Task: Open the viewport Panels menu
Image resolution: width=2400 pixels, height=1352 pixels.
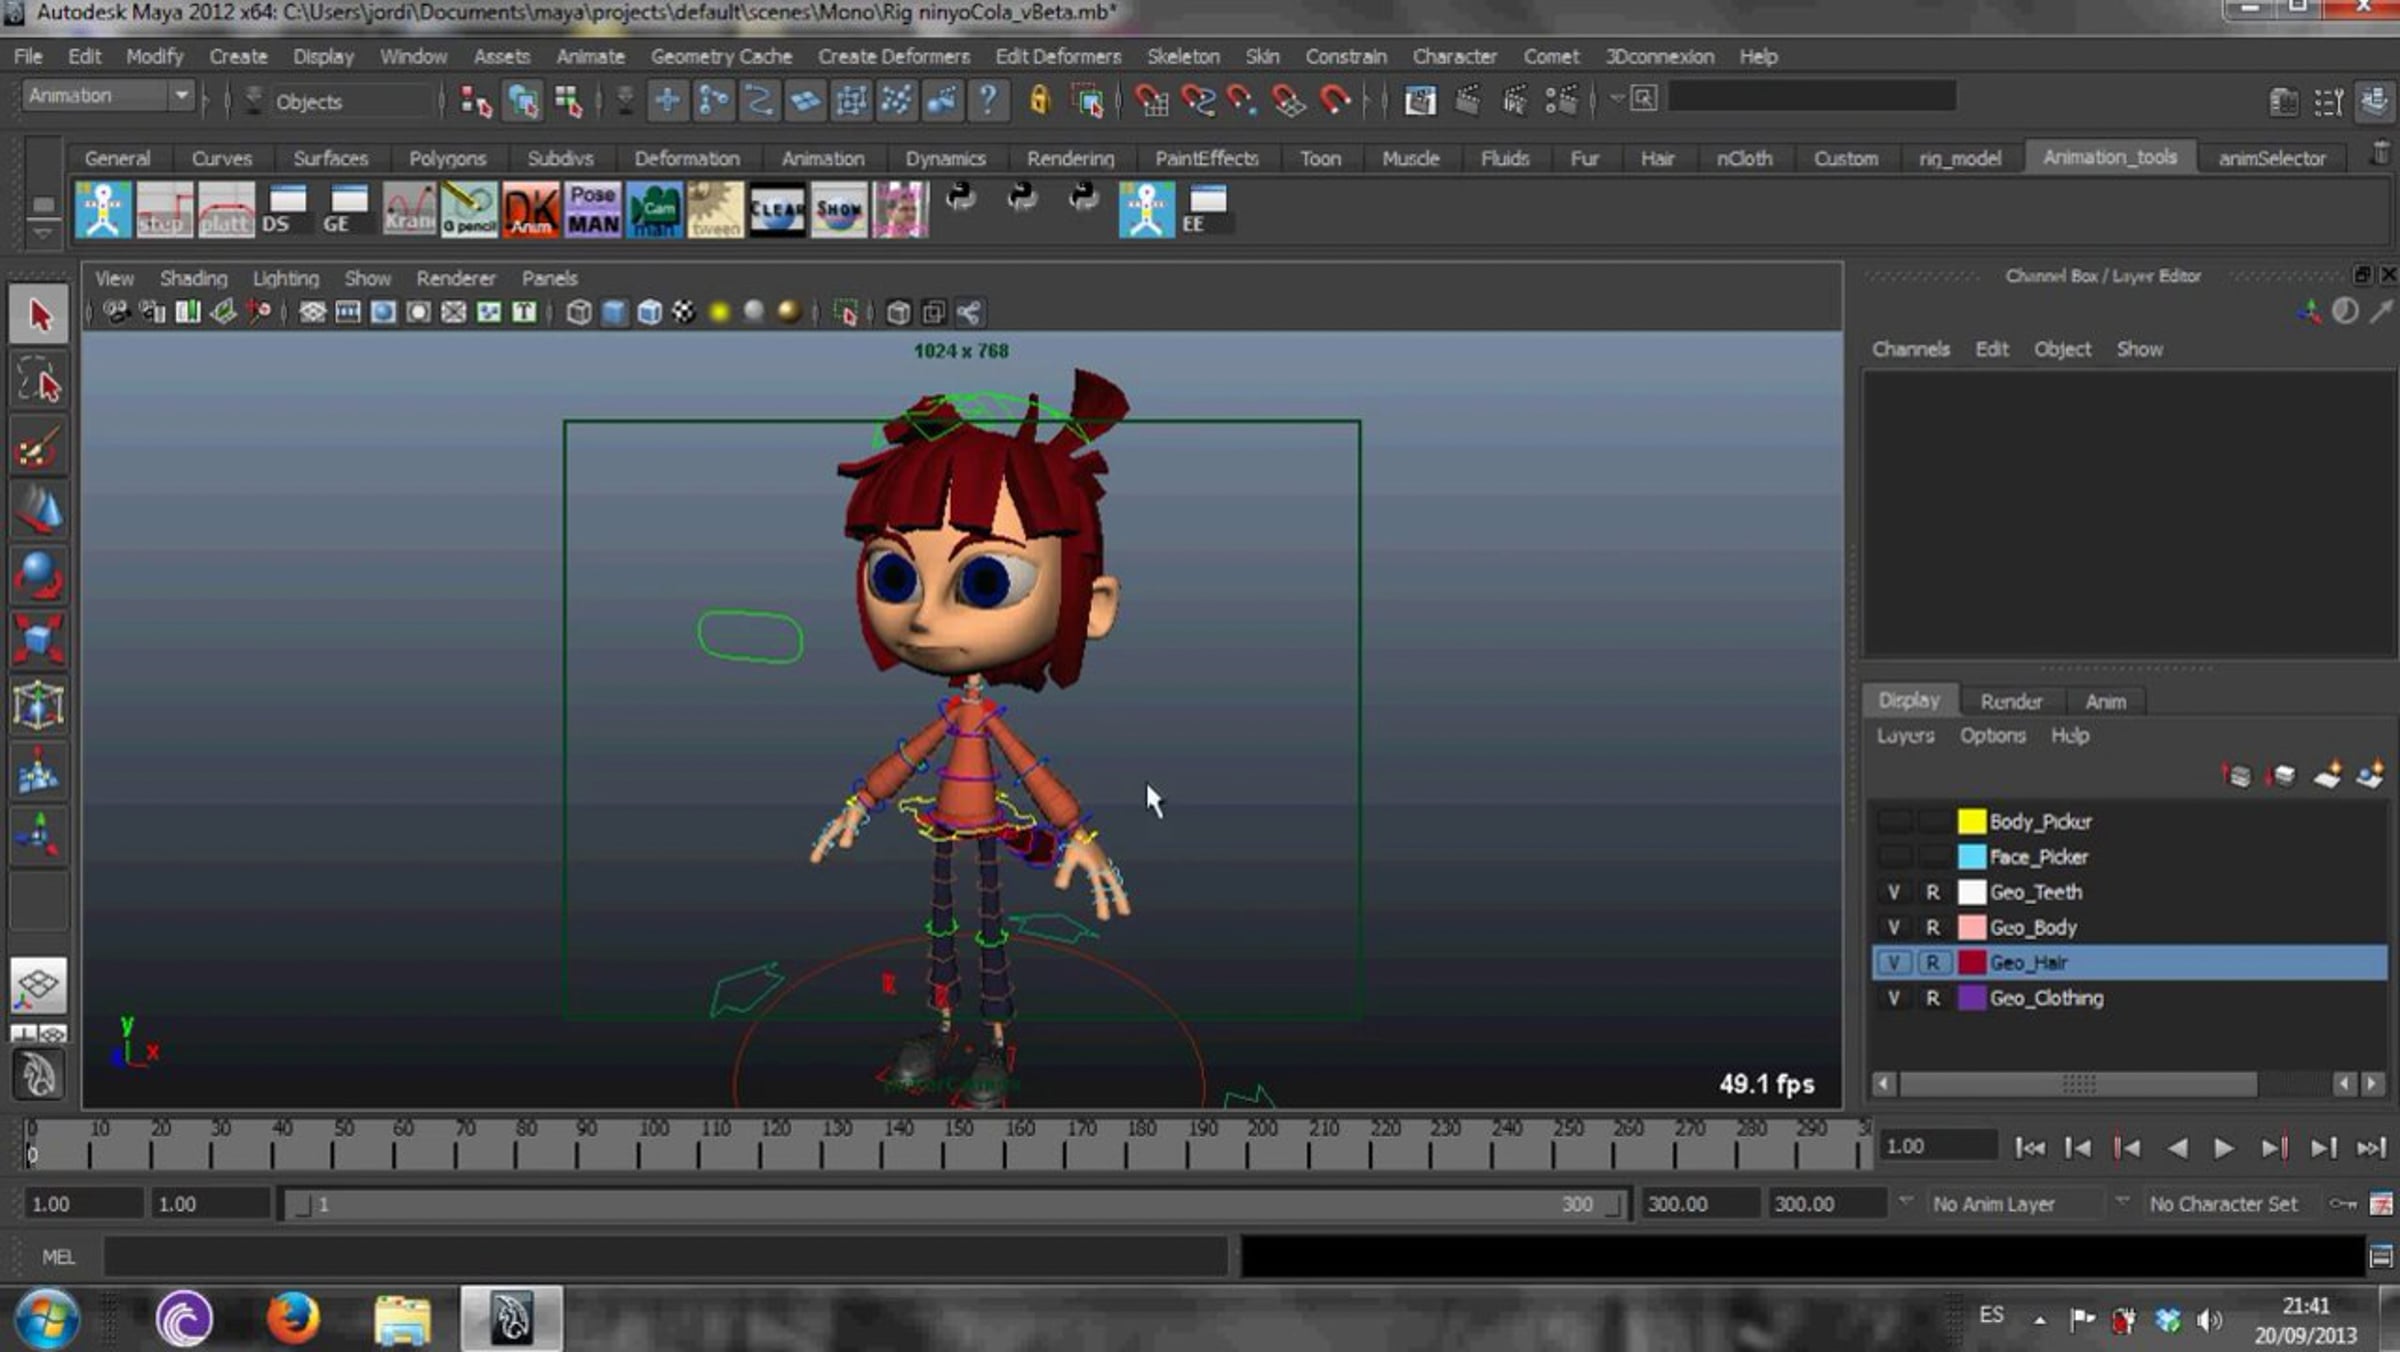Action: (x=549, y=278)
